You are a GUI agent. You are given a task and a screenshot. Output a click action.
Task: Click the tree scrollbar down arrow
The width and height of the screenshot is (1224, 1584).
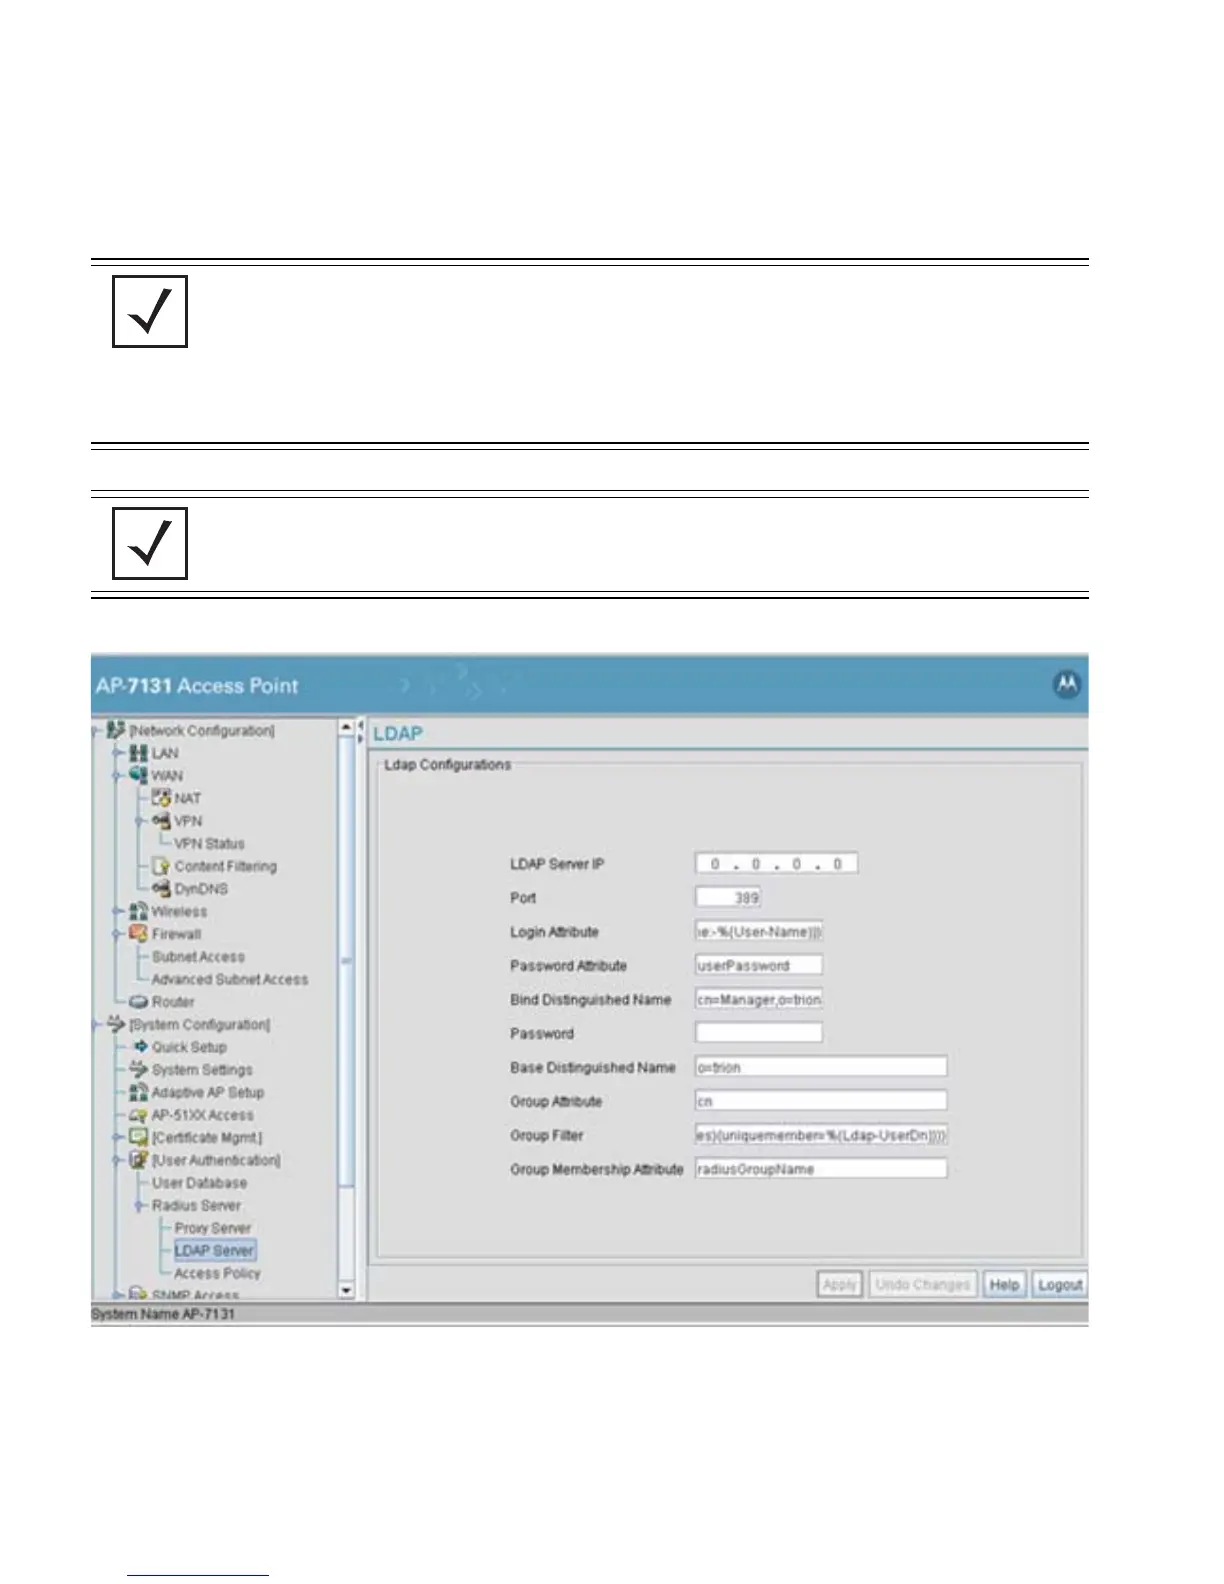click(x=347, y=1291)
